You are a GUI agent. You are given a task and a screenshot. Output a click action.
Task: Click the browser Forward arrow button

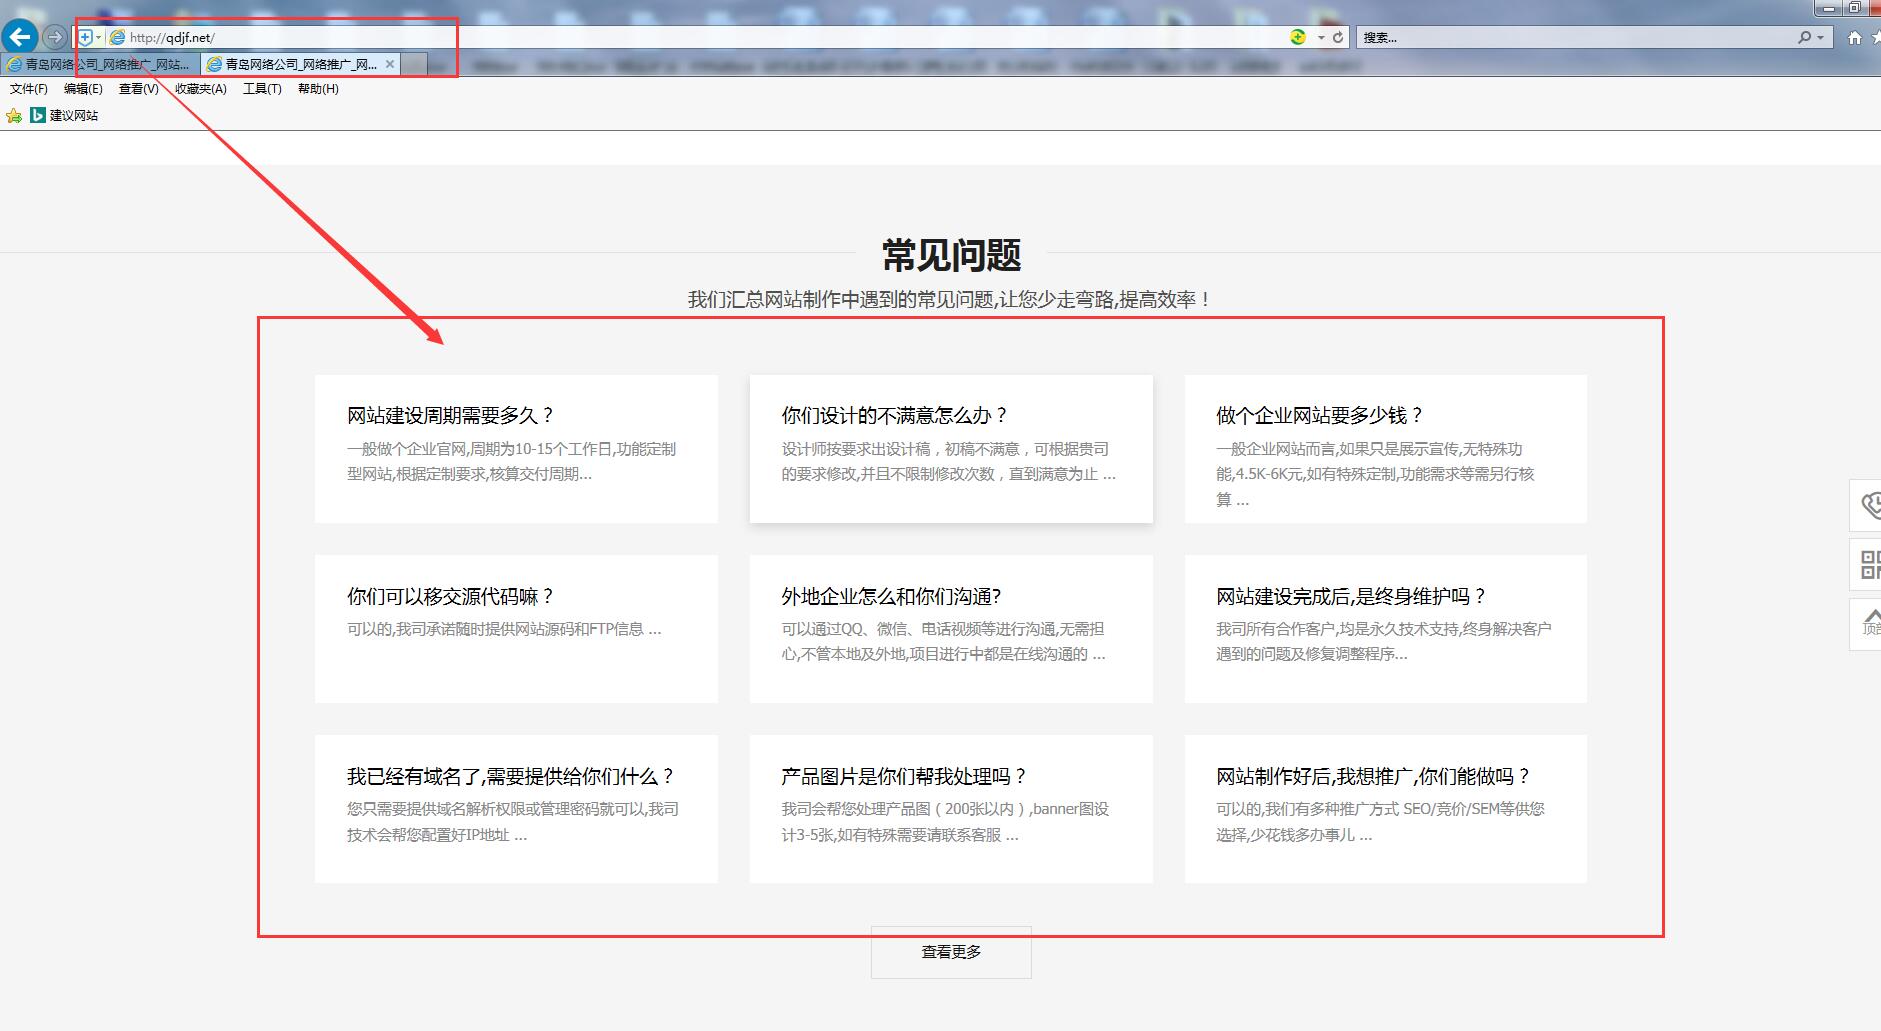click(x=55, y=37)
